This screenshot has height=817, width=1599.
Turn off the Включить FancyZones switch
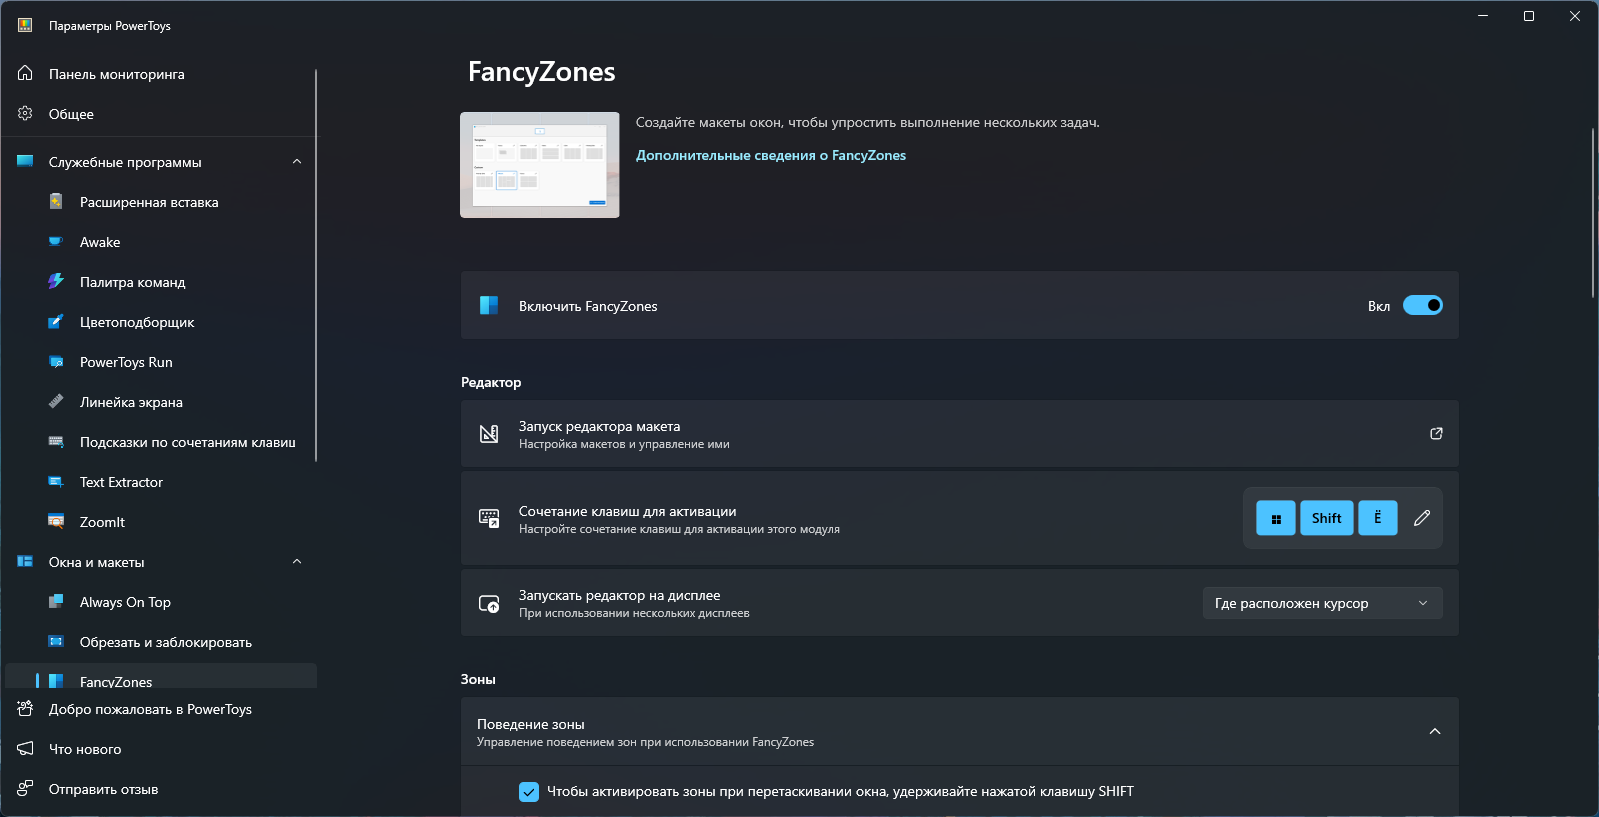coord(1422,305)
